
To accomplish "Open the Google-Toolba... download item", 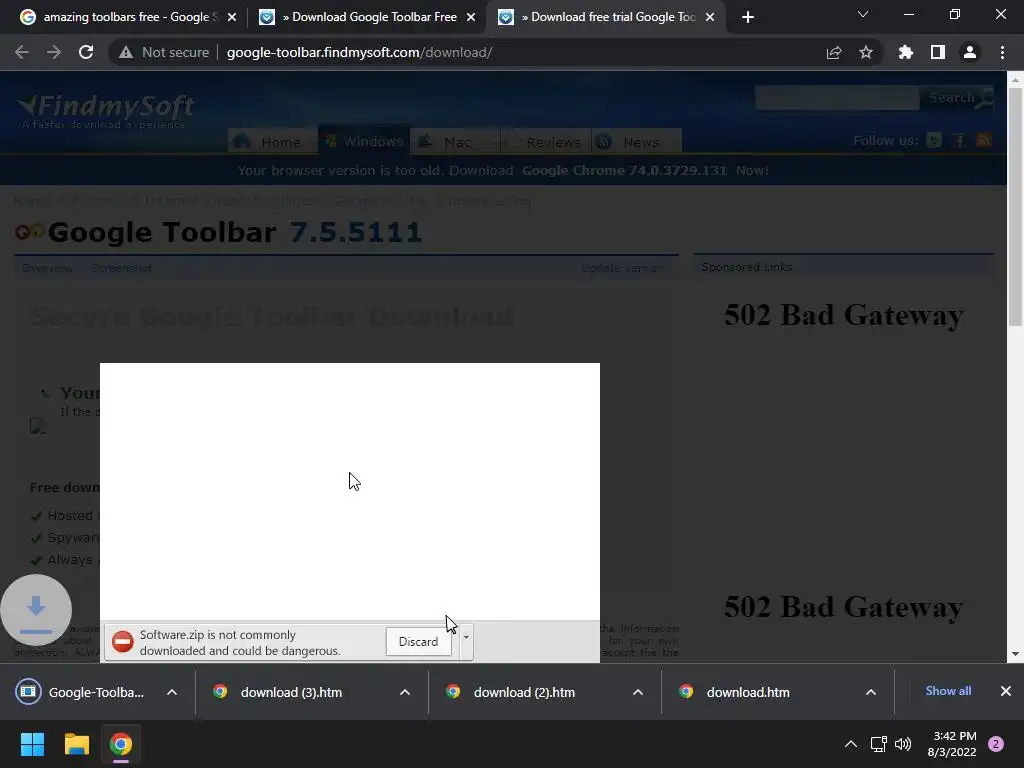I will pyautogui.click(x=80, y=692).
